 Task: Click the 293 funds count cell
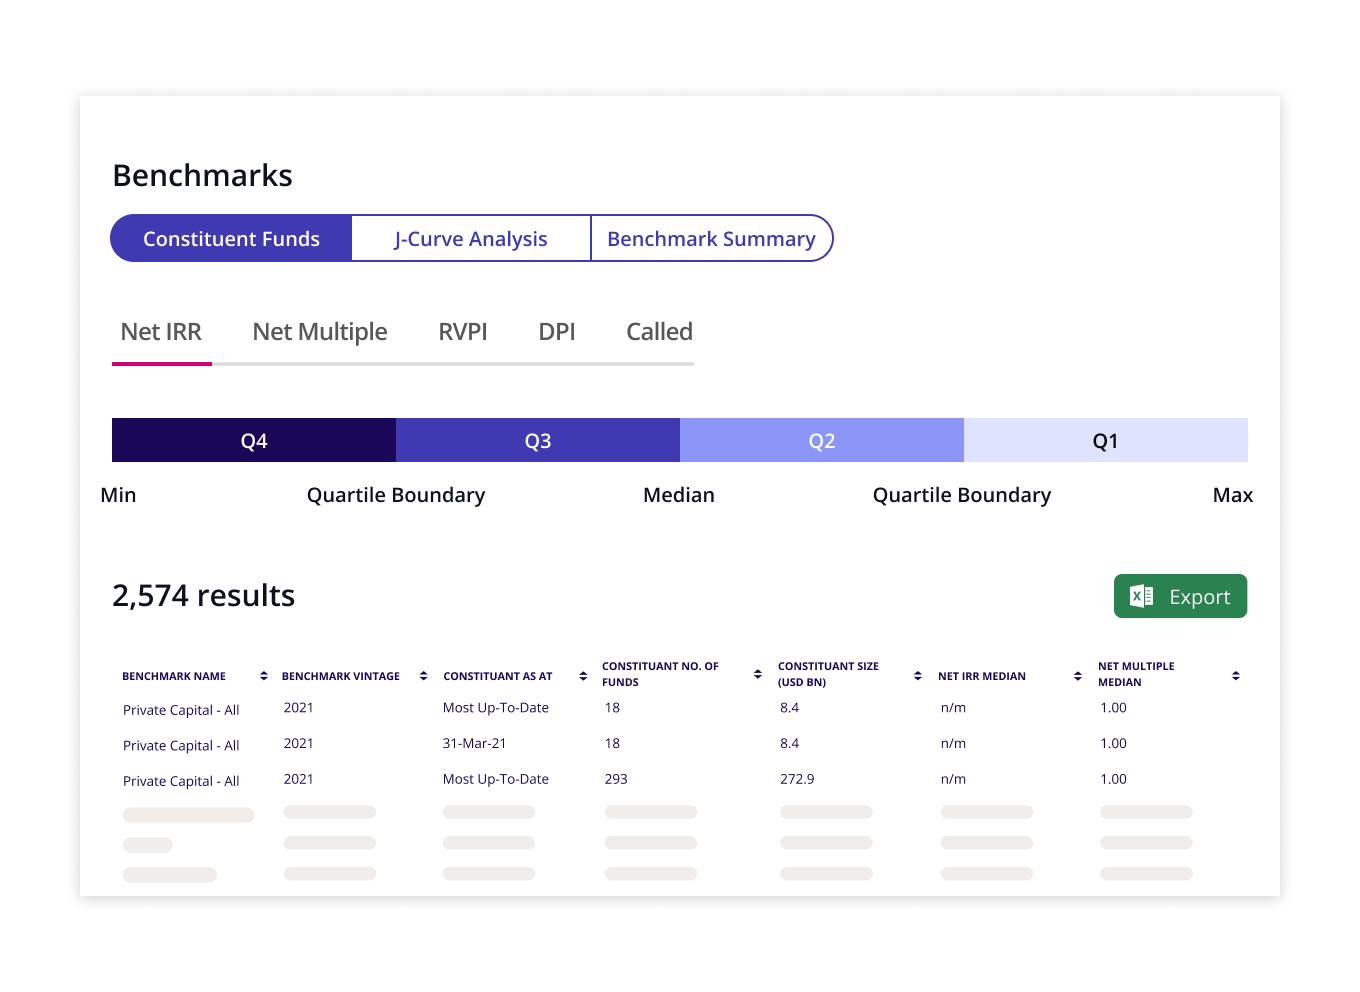coord(616,779)
